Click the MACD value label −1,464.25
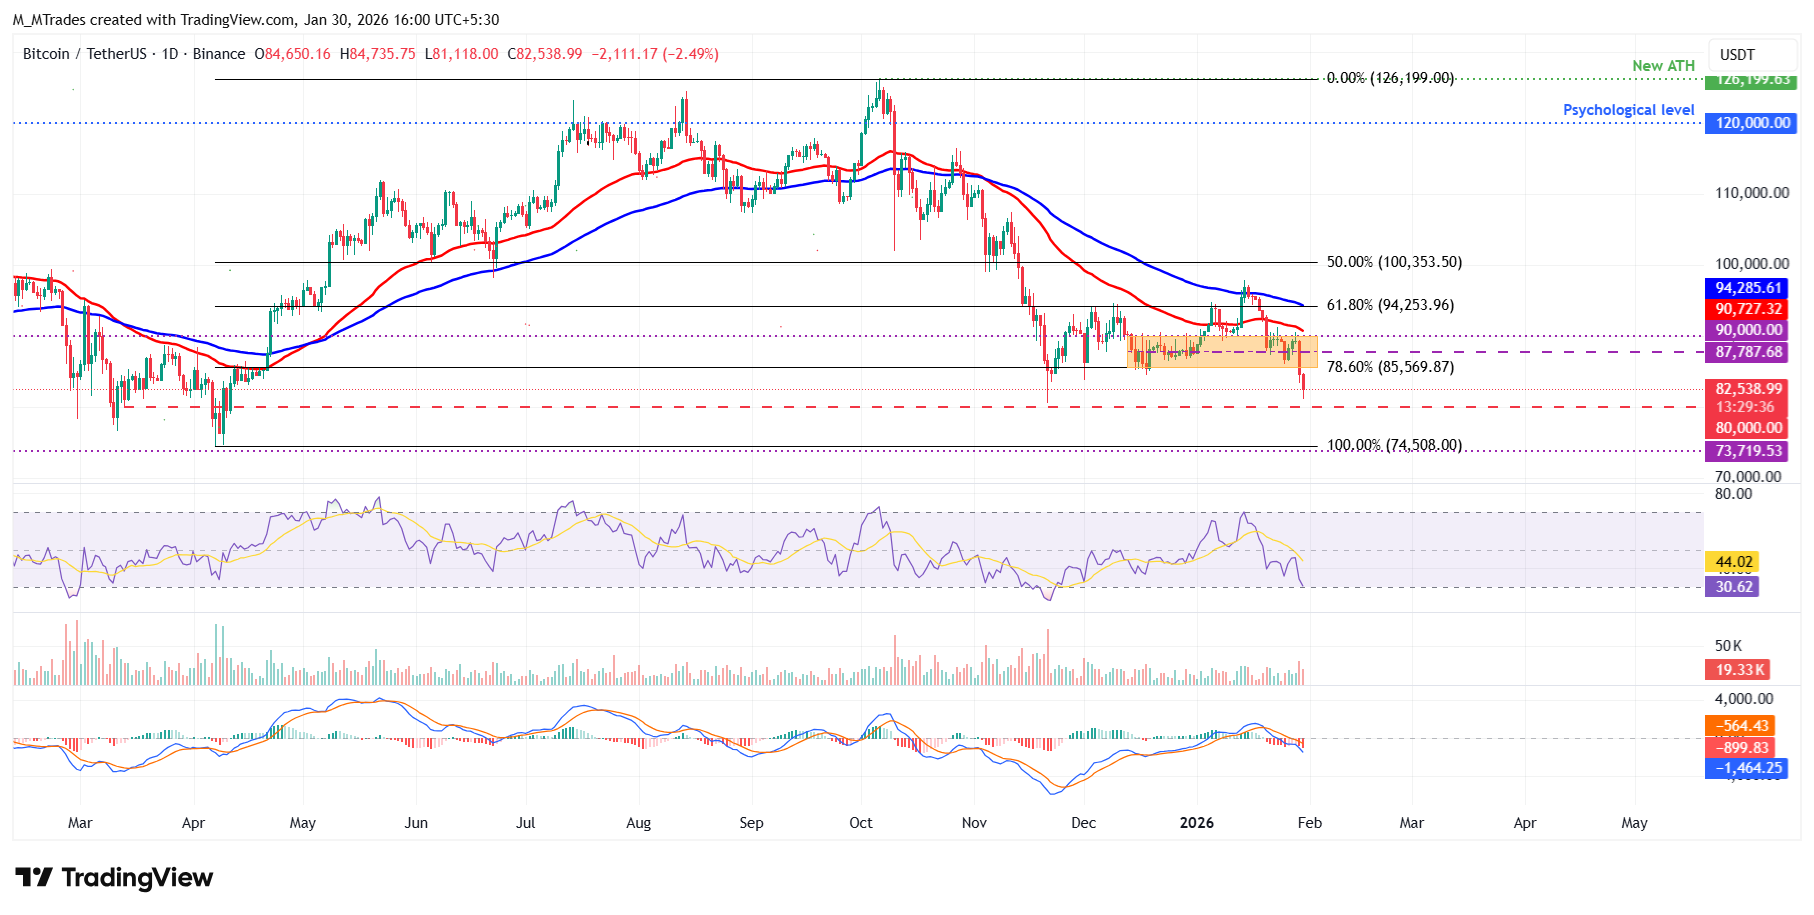This screenshot has width=1814, height=915. (x=1748, y=768)
